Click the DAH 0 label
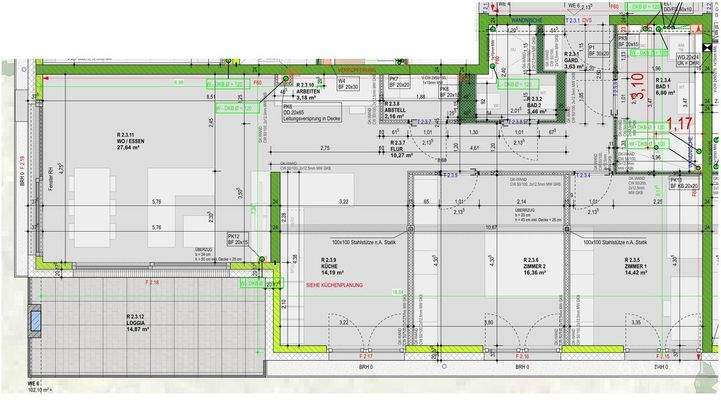 click(x=662, y=367)
